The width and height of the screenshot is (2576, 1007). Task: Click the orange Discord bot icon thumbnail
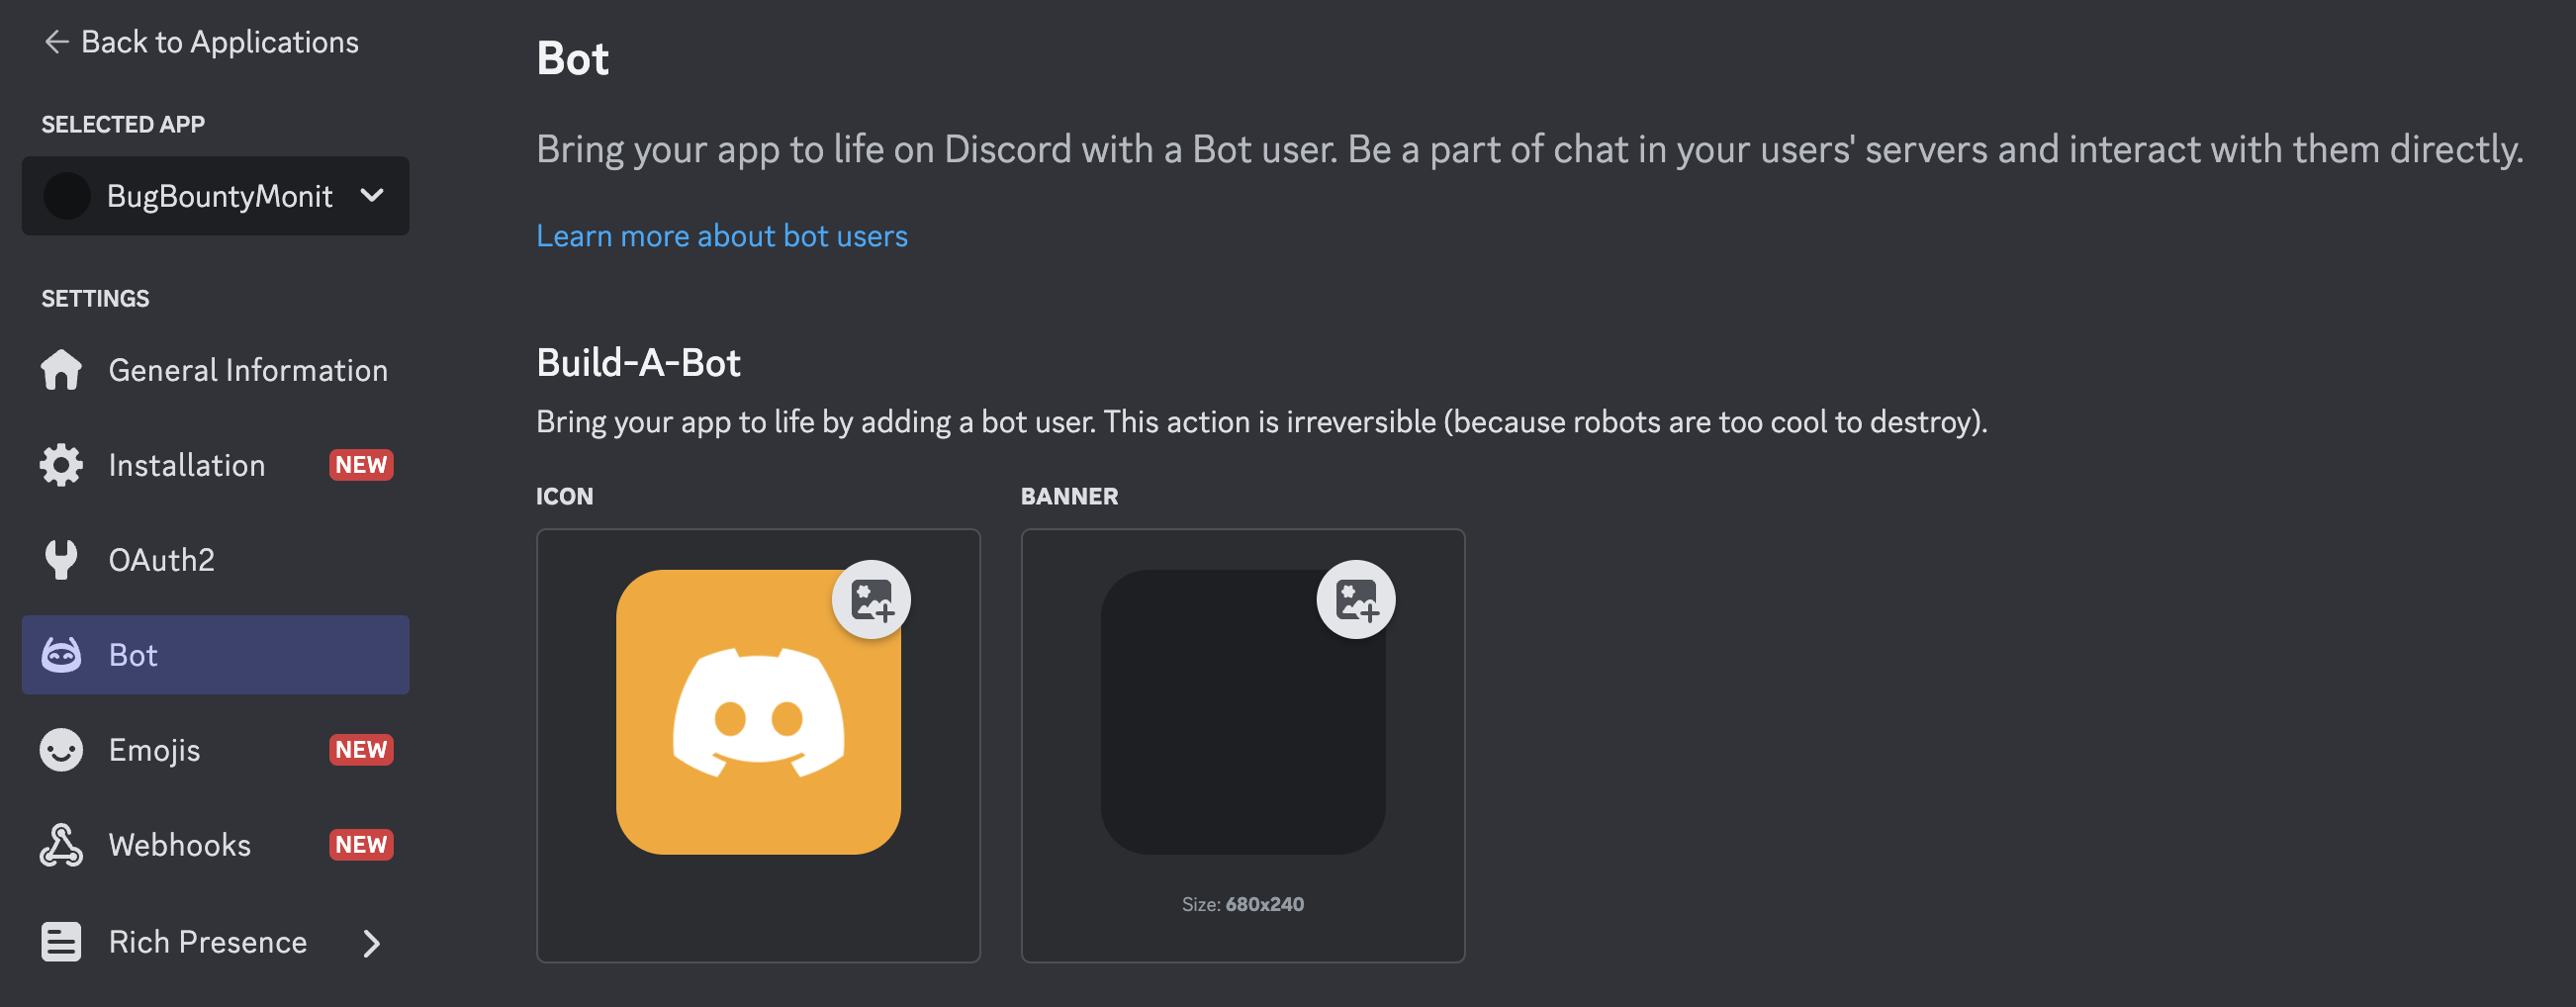pyautogui.click(x=758, y=712)
